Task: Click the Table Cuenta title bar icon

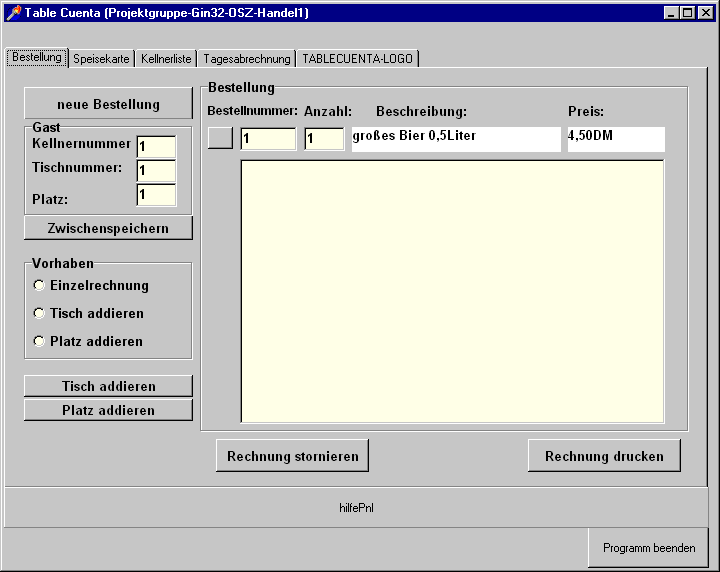Action: tap(12, 13)
